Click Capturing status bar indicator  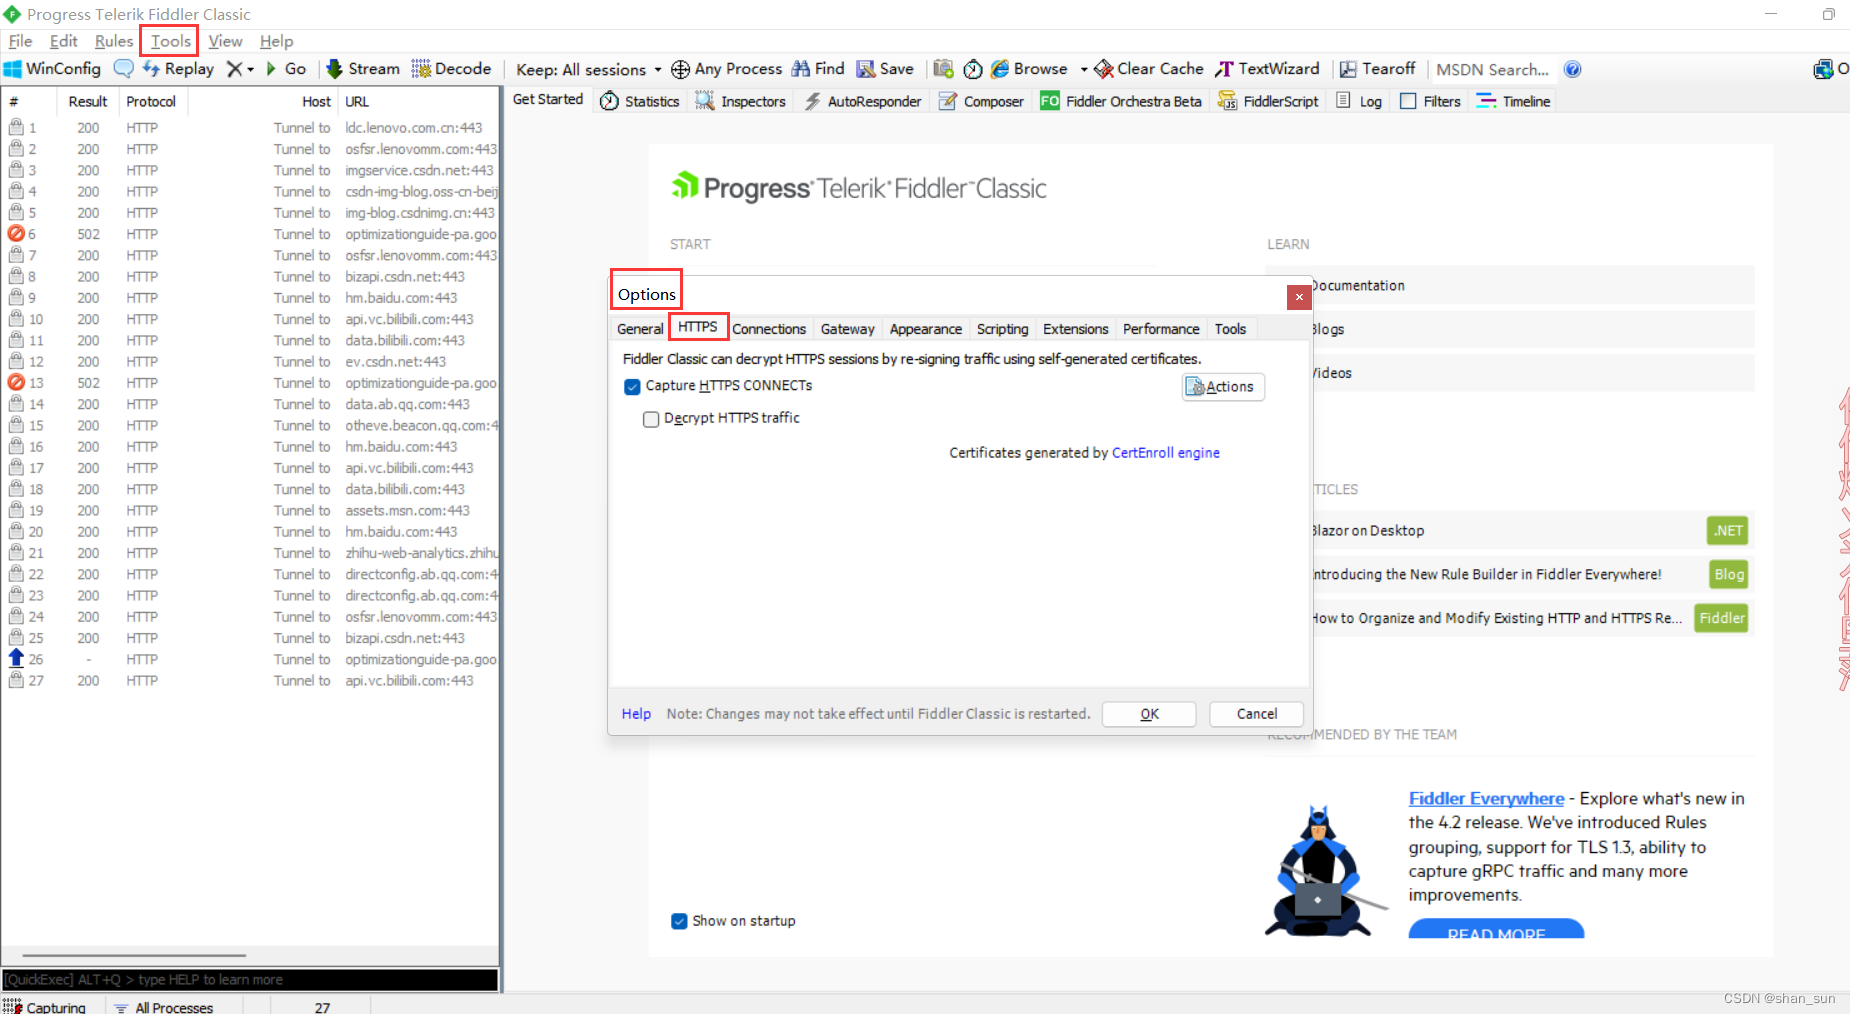point(45,1006)
